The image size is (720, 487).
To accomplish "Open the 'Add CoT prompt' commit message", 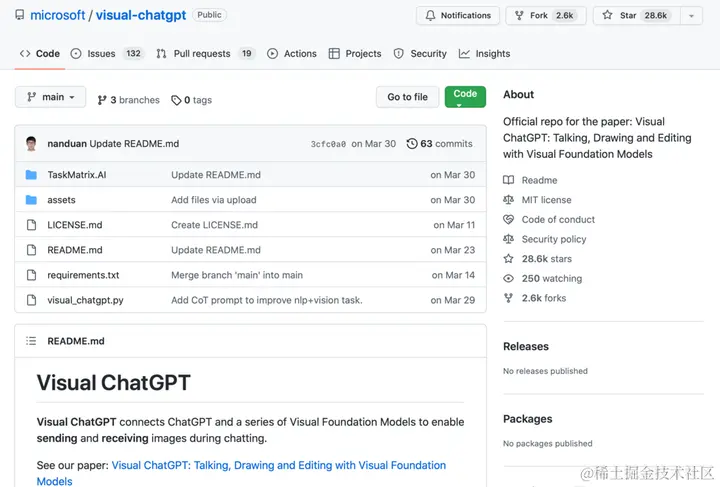I will pyautogui.click(x=267, y=300).
